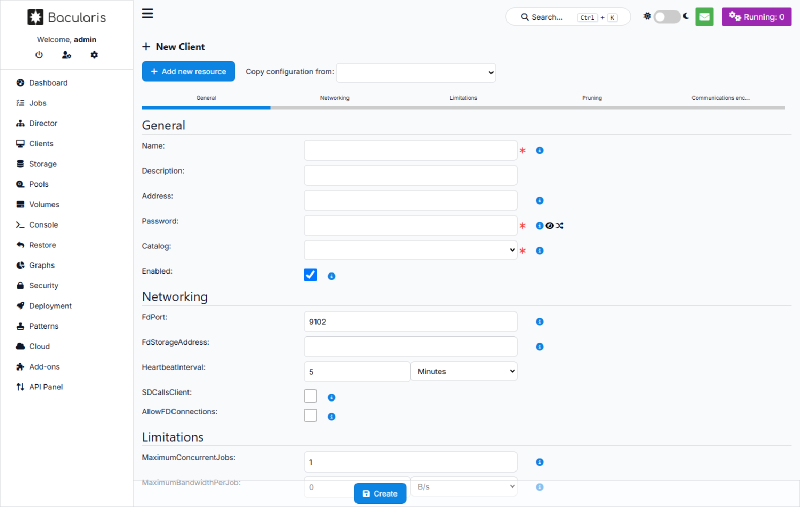
Task: Click the sun light-mode icon
Action: (647, 16)
